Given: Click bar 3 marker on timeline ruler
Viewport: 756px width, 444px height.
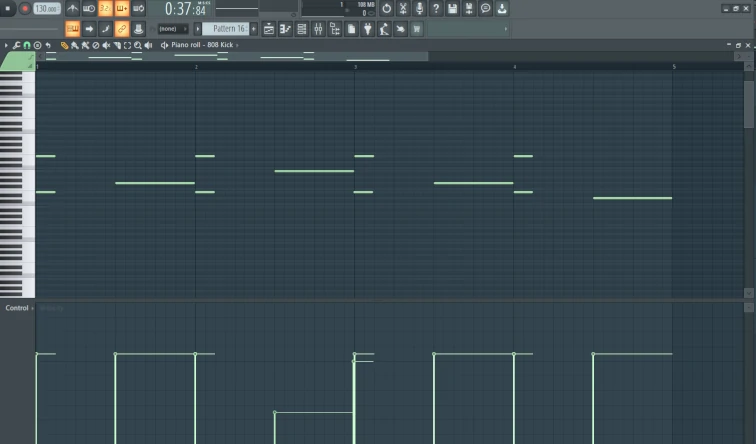Looking at the screenshot, I should pyautogui.click(x=355, y=67).
